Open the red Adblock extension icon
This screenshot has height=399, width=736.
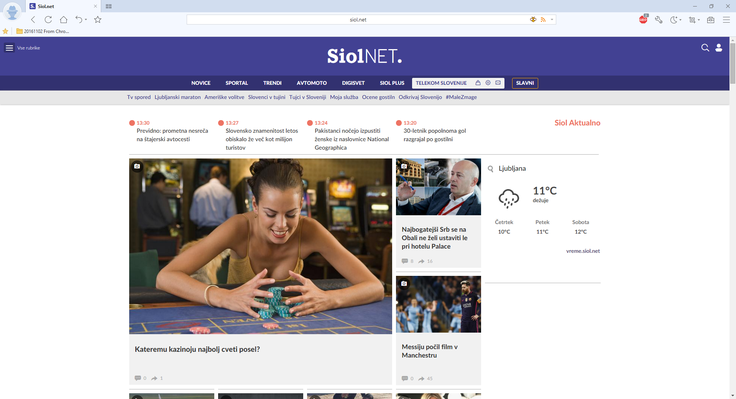click(643, 19)
